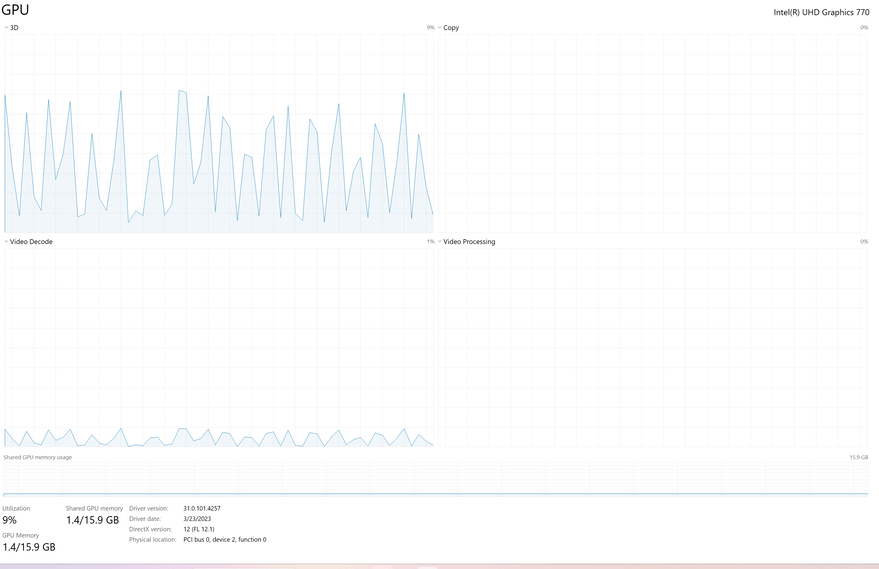Image resolution: width=879 pixels, height=569 pixels.
Task: Click the Shared GPU memory usage label
Action: pos(38,457)
